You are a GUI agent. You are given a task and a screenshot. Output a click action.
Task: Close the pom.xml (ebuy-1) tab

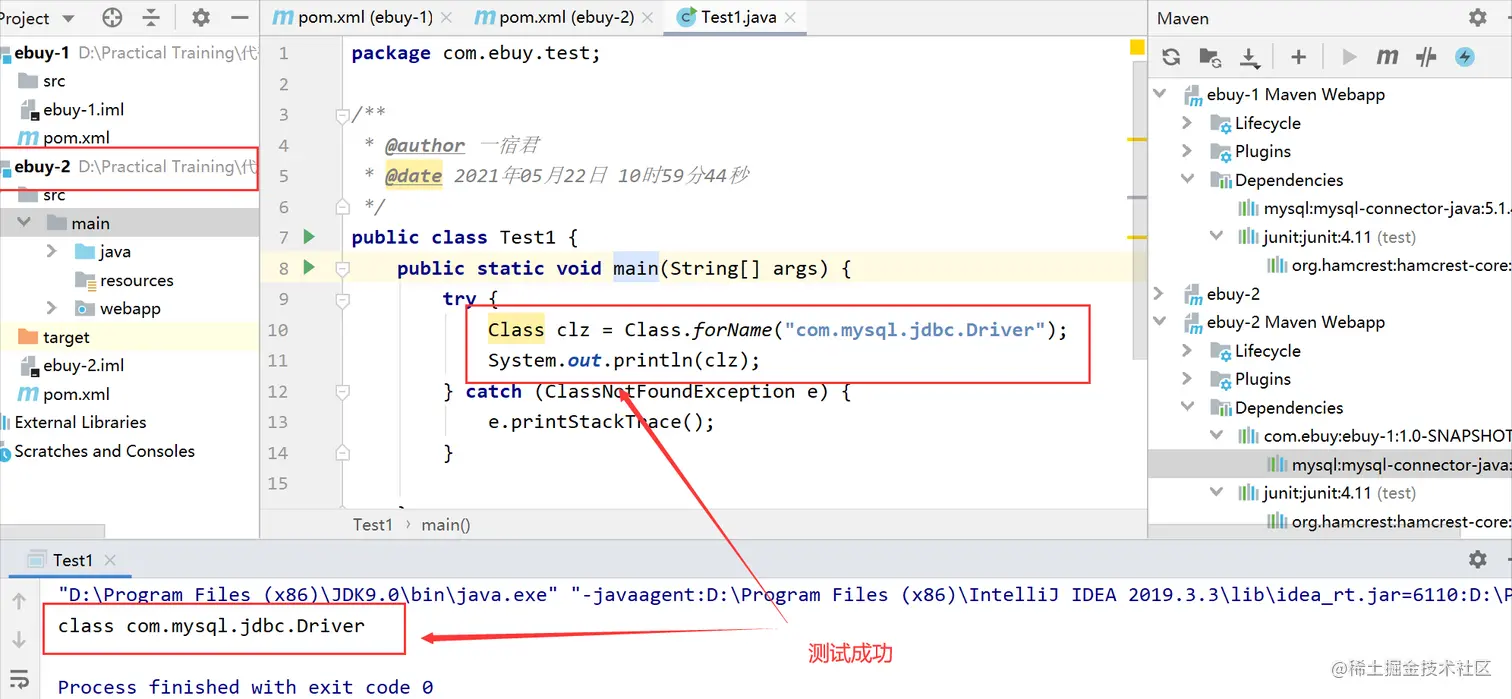445,17
